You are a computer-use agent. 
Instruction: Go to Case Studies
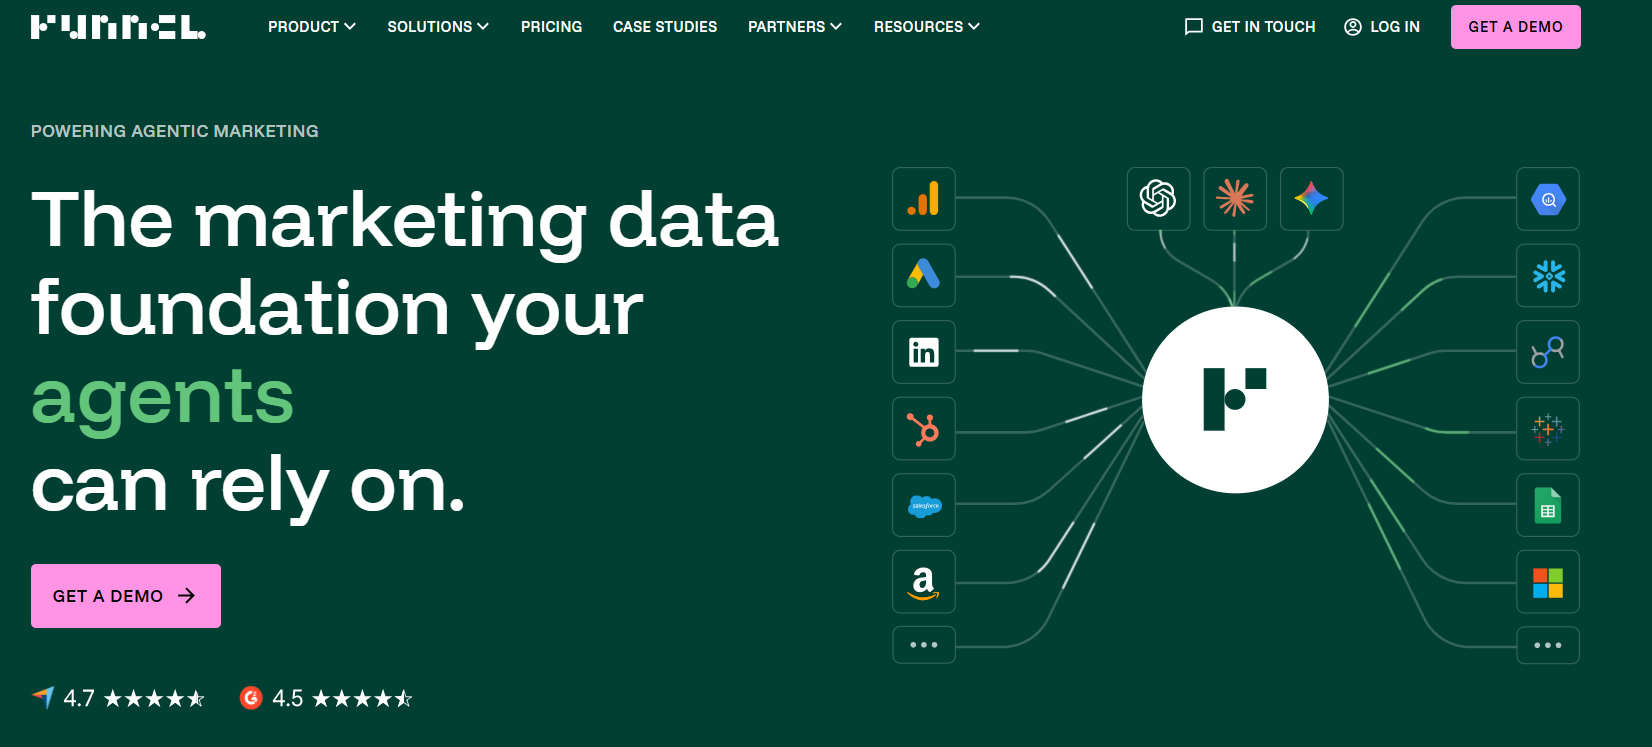(x=665, y=27)
